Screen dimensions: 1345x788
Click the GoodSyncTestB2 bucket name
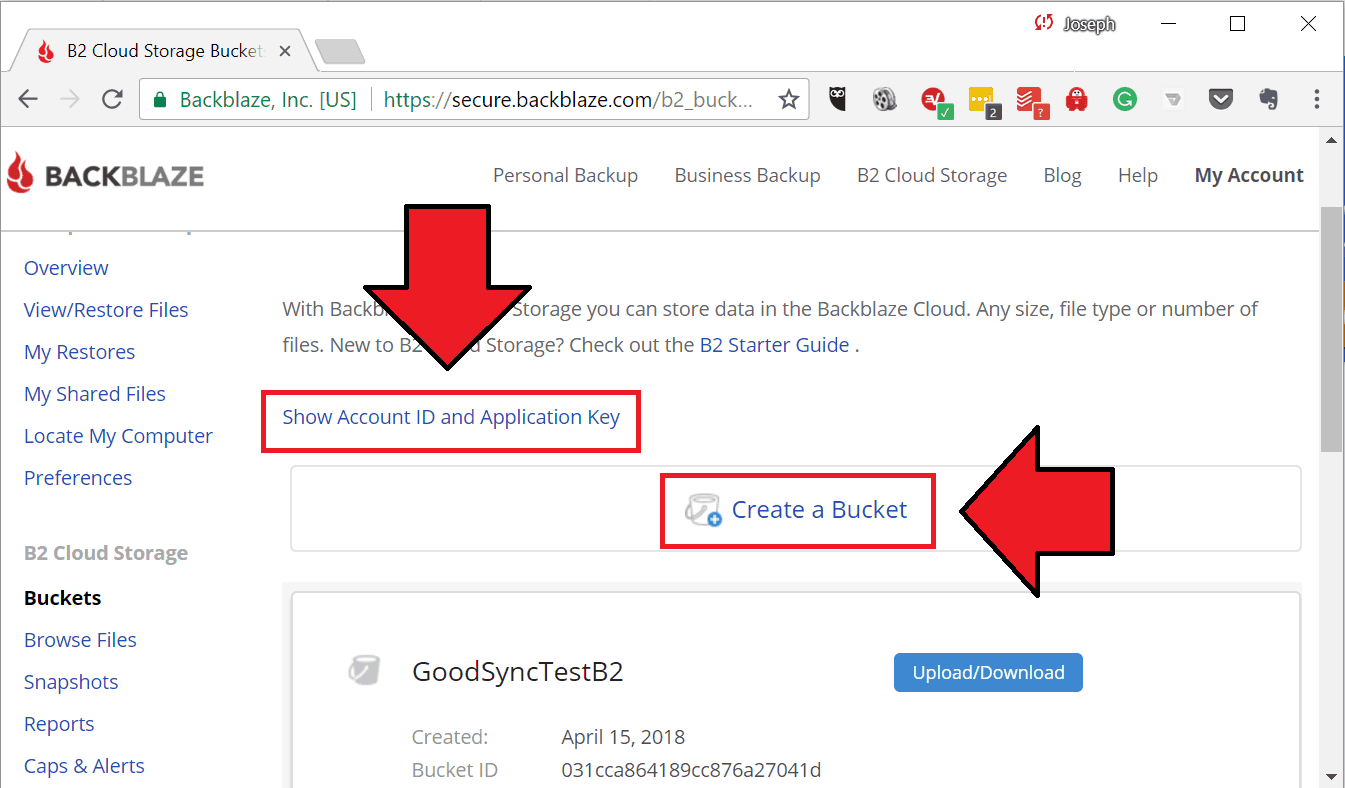click(x=518, y=671)
